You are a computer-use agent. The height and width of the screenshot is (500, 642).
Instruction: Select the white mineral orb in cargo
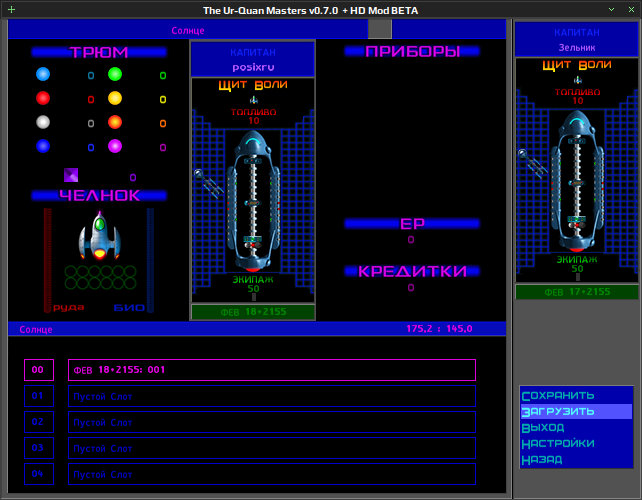43,122
